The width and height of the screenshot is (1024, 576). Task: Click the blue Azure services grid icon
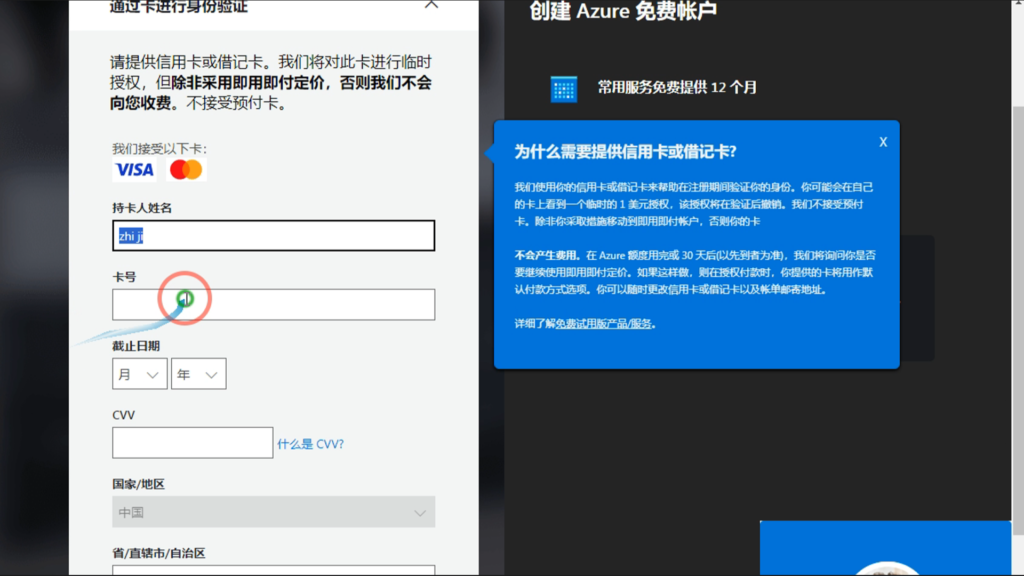click(564, 87)
